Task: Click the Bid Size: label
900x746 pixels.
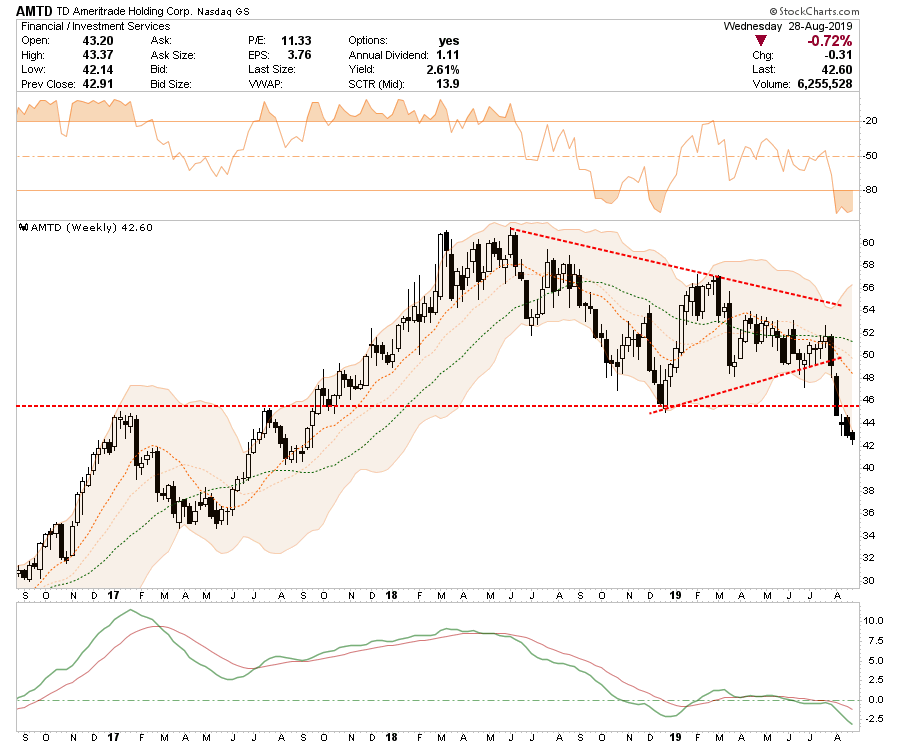Action: (x=171, y=84)
